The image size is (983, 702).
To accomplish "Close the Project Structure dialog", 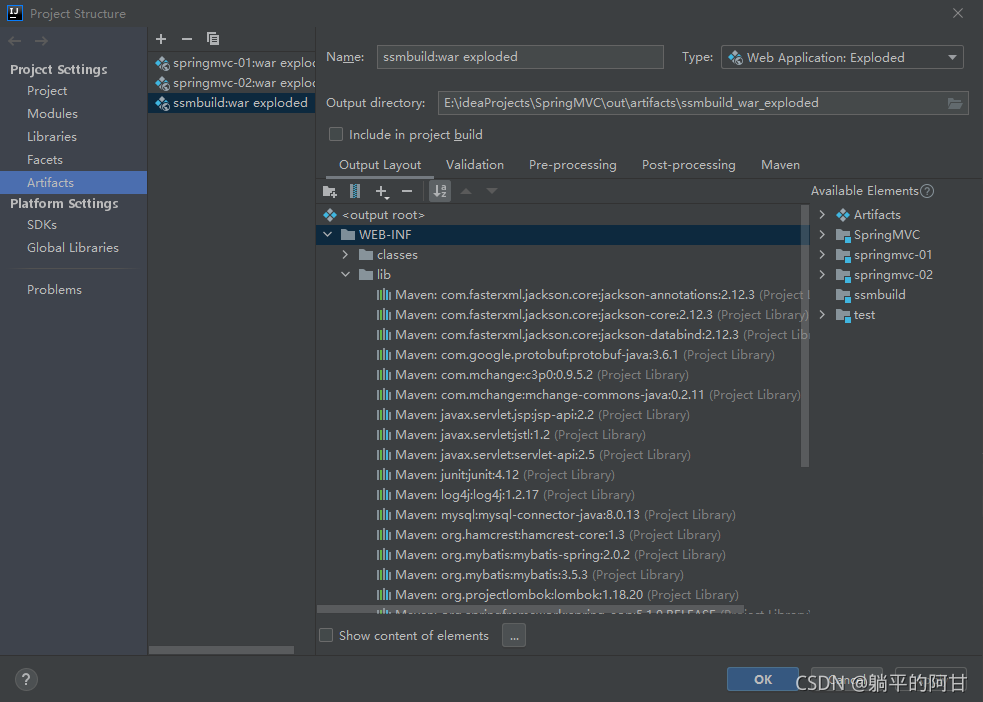I will pos(957,13).
